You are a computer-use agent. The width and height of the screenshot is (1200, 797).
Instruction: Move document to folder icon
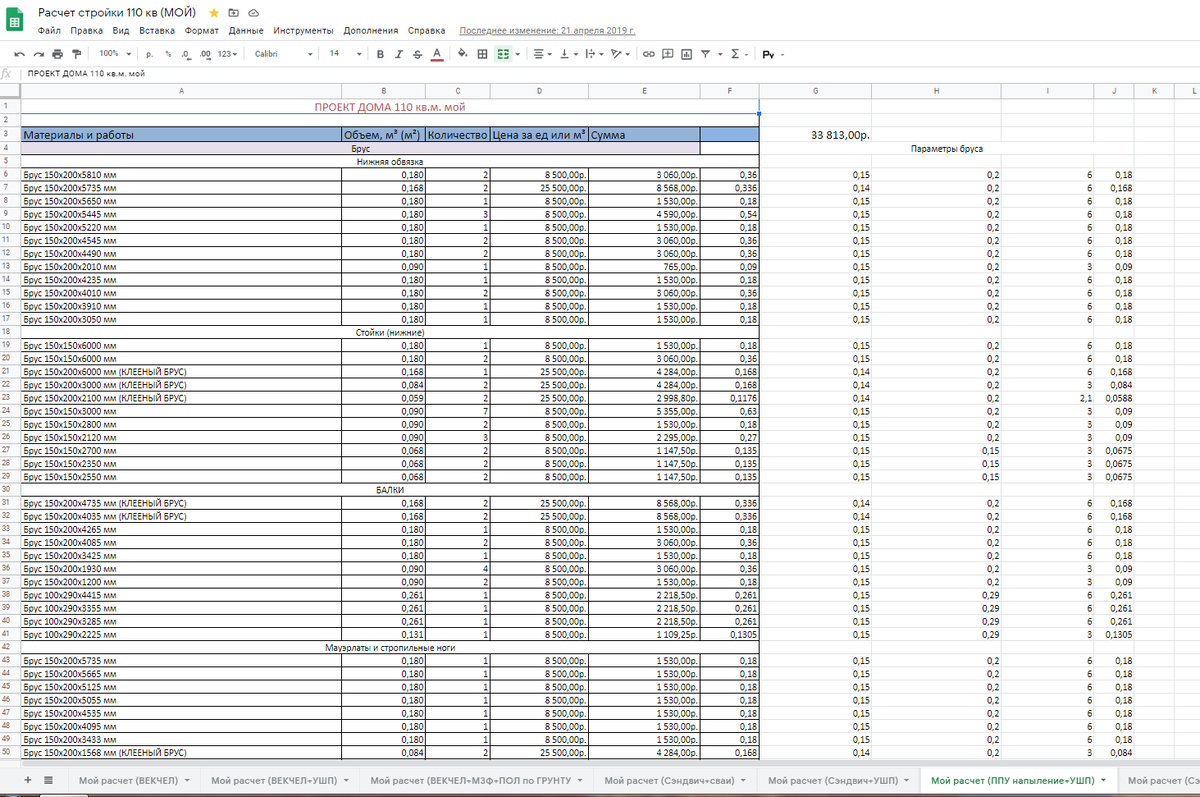234,13
